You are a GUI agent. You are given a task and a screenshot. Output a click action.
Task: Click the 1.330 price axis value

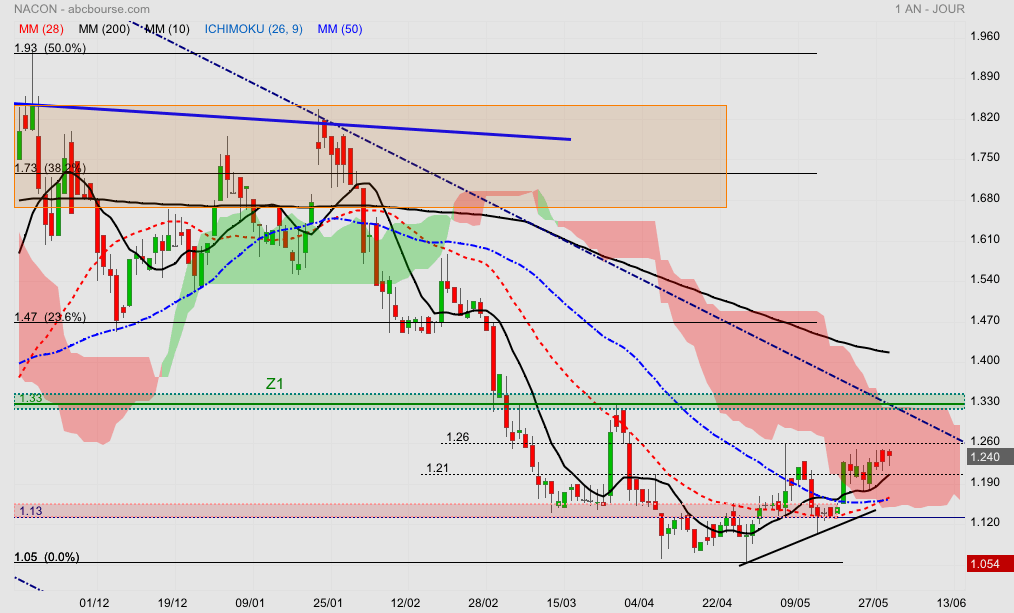click(x=985, y=401)
